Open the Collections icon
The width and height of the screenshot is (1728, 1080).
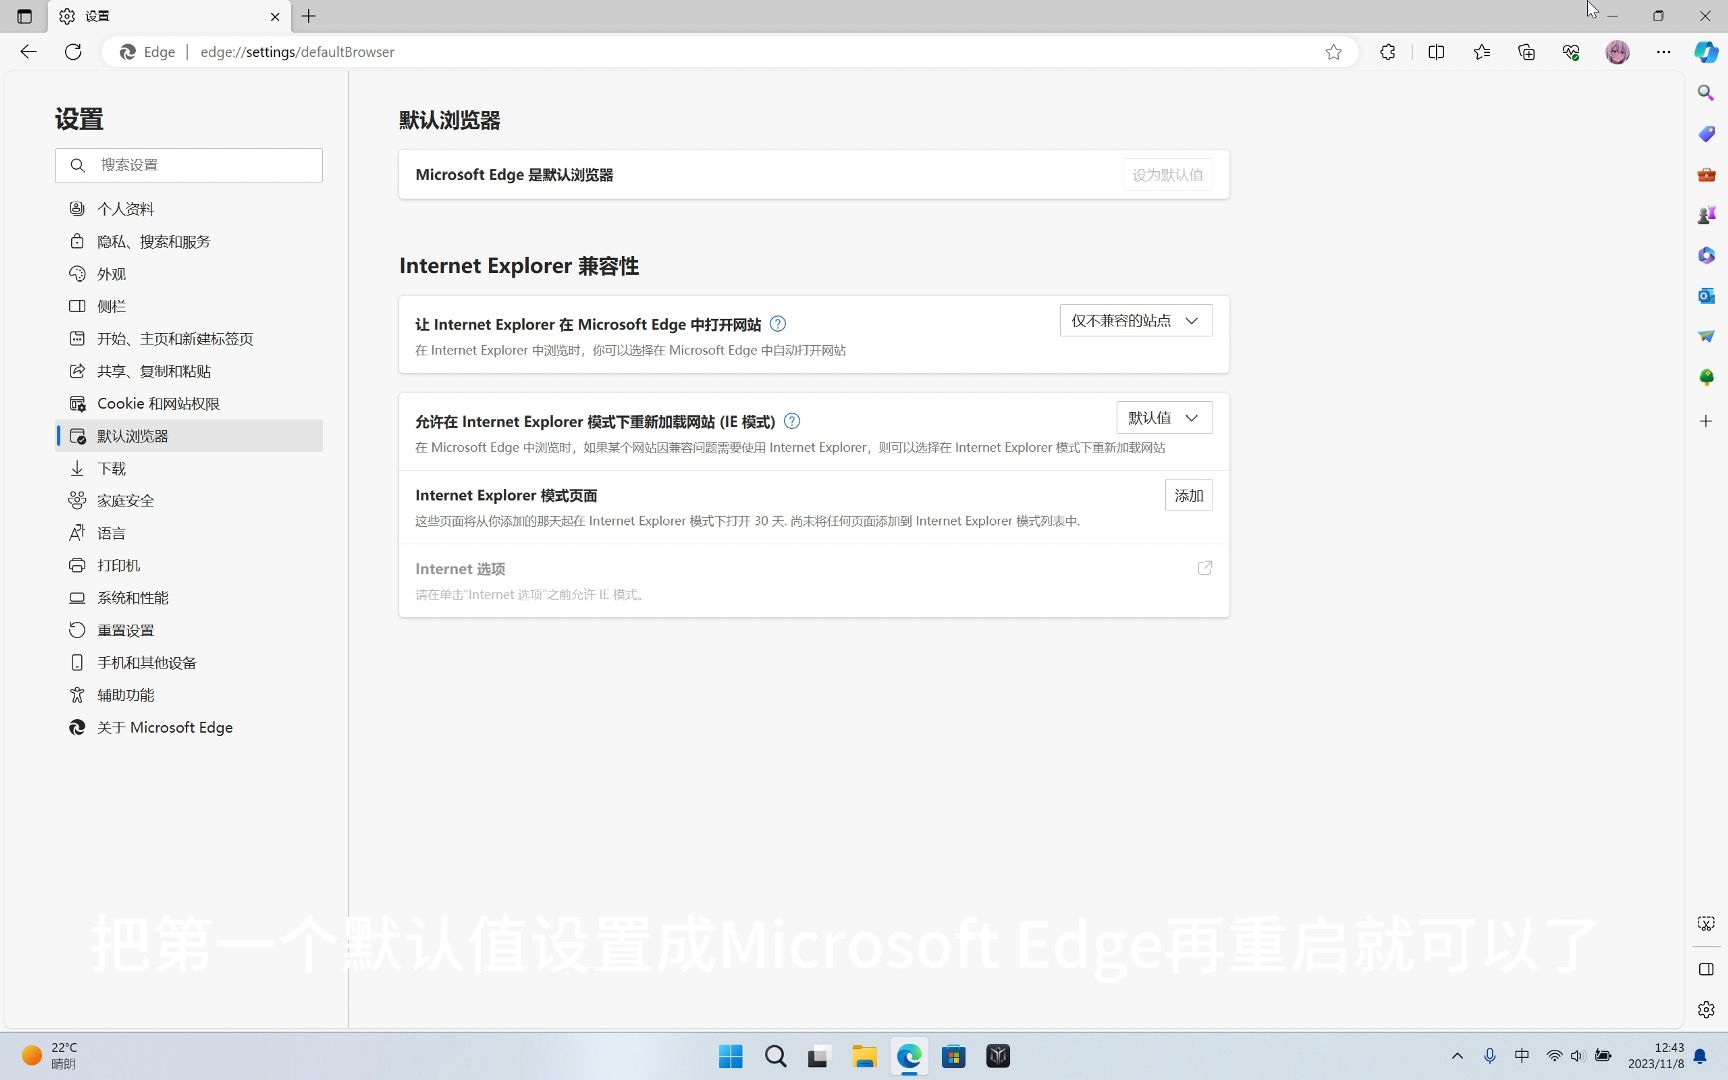[x=1526, y=52]
